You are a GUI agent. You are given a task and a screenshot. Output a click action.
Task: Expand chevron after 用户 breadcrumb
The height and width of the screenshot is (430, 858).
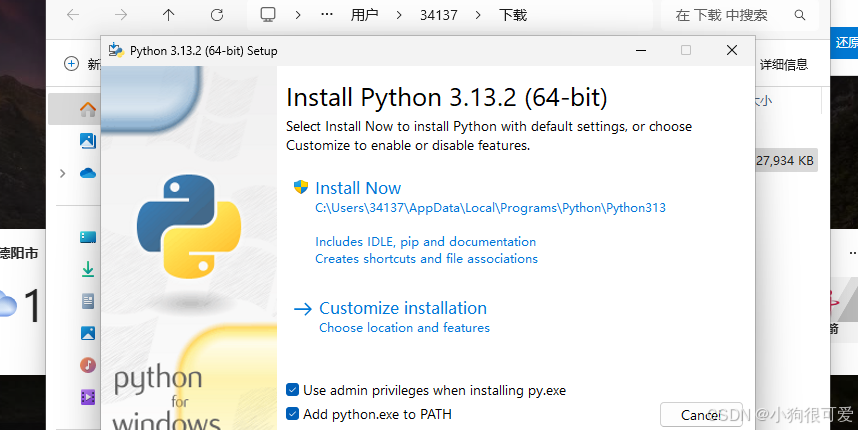point(399,15)
